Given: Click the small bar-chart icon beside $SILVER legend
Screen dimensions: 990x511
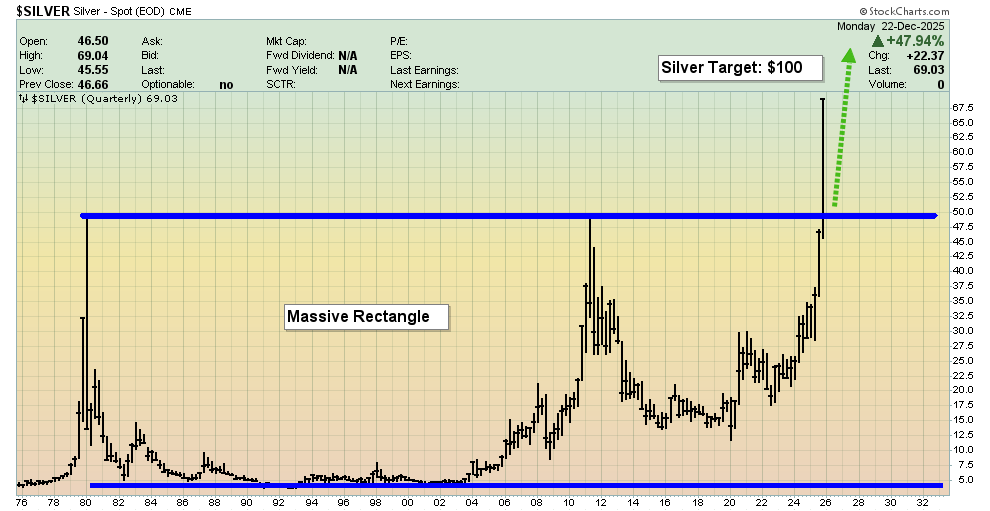Looking at the screenshot, I should pos(24,100).
